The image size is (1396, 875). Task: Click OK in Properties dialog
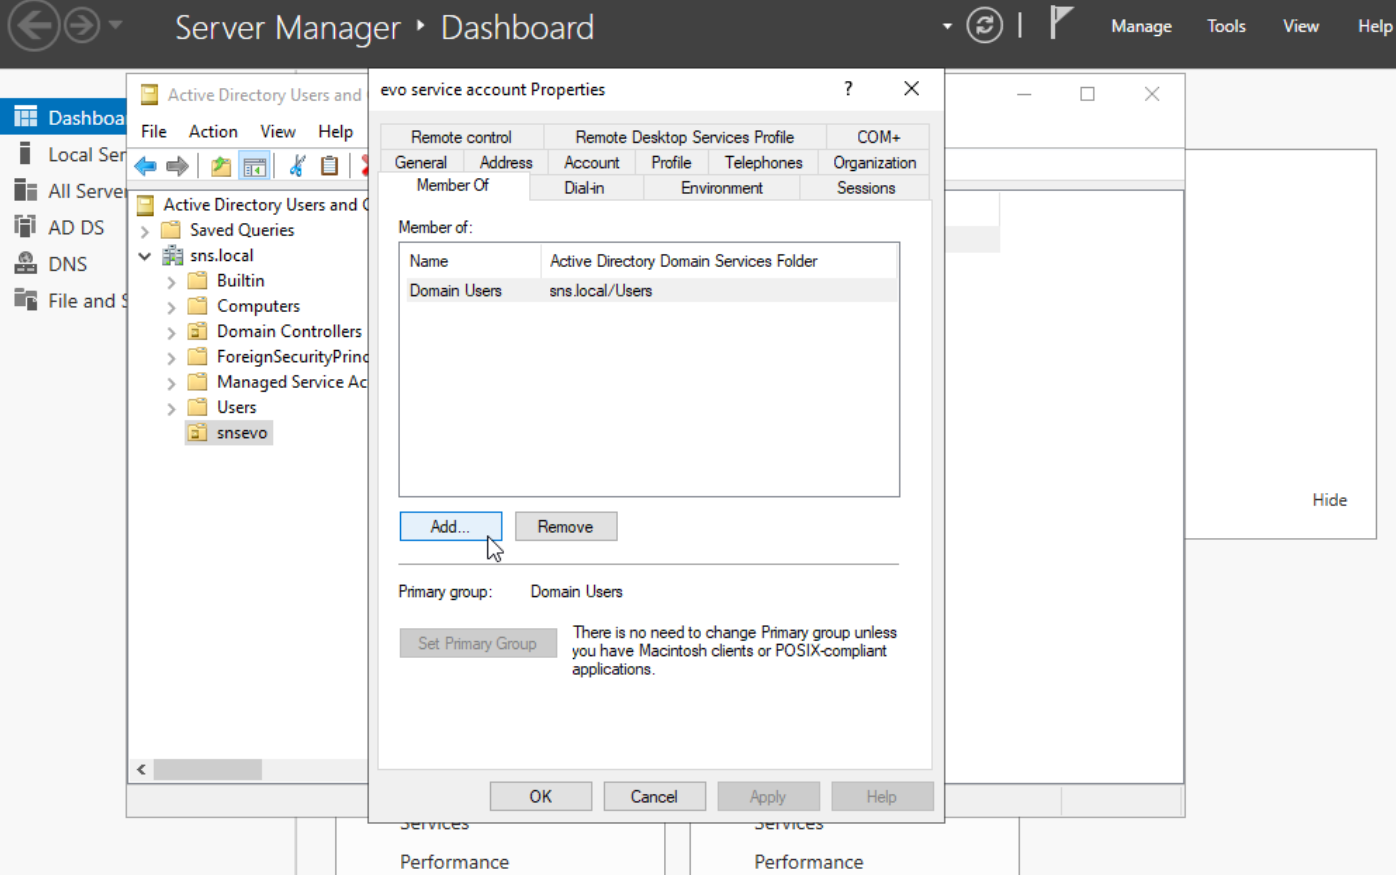pos(541,796)
